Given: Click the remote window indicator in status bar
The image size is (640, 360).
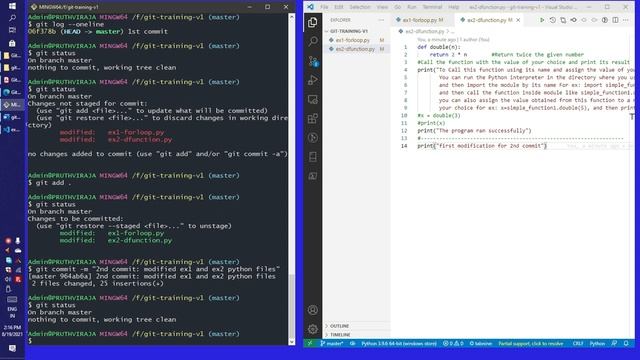Looking at the screenshot, I should [310, 344].
